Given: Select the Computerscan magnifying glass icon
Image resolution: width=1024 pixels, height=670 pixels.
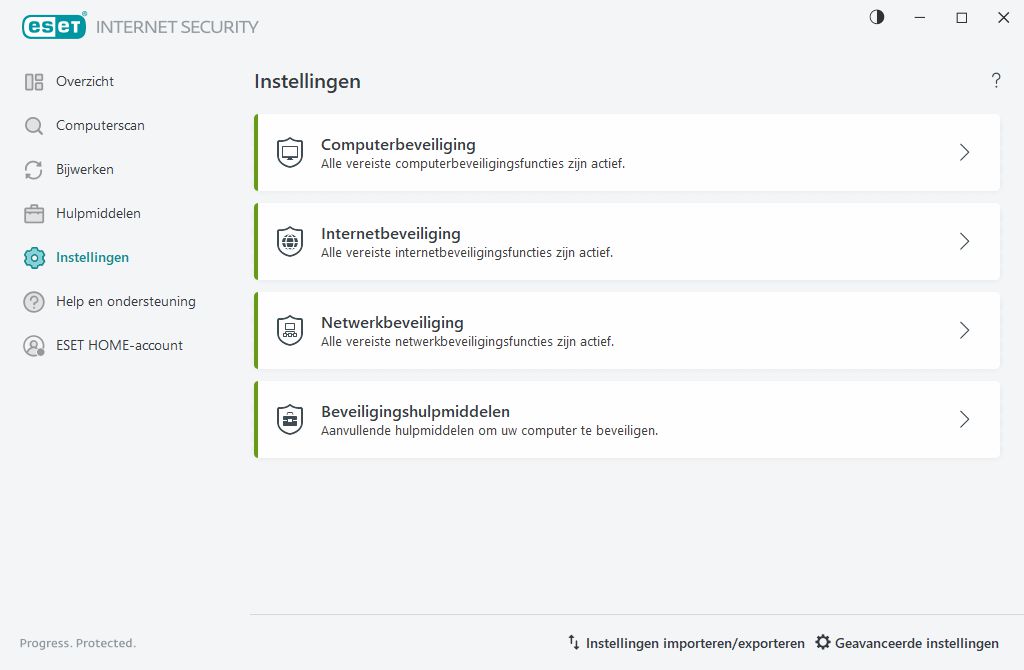Looking at the screenshot, I should pyautogui.click(x=31, y=125).
